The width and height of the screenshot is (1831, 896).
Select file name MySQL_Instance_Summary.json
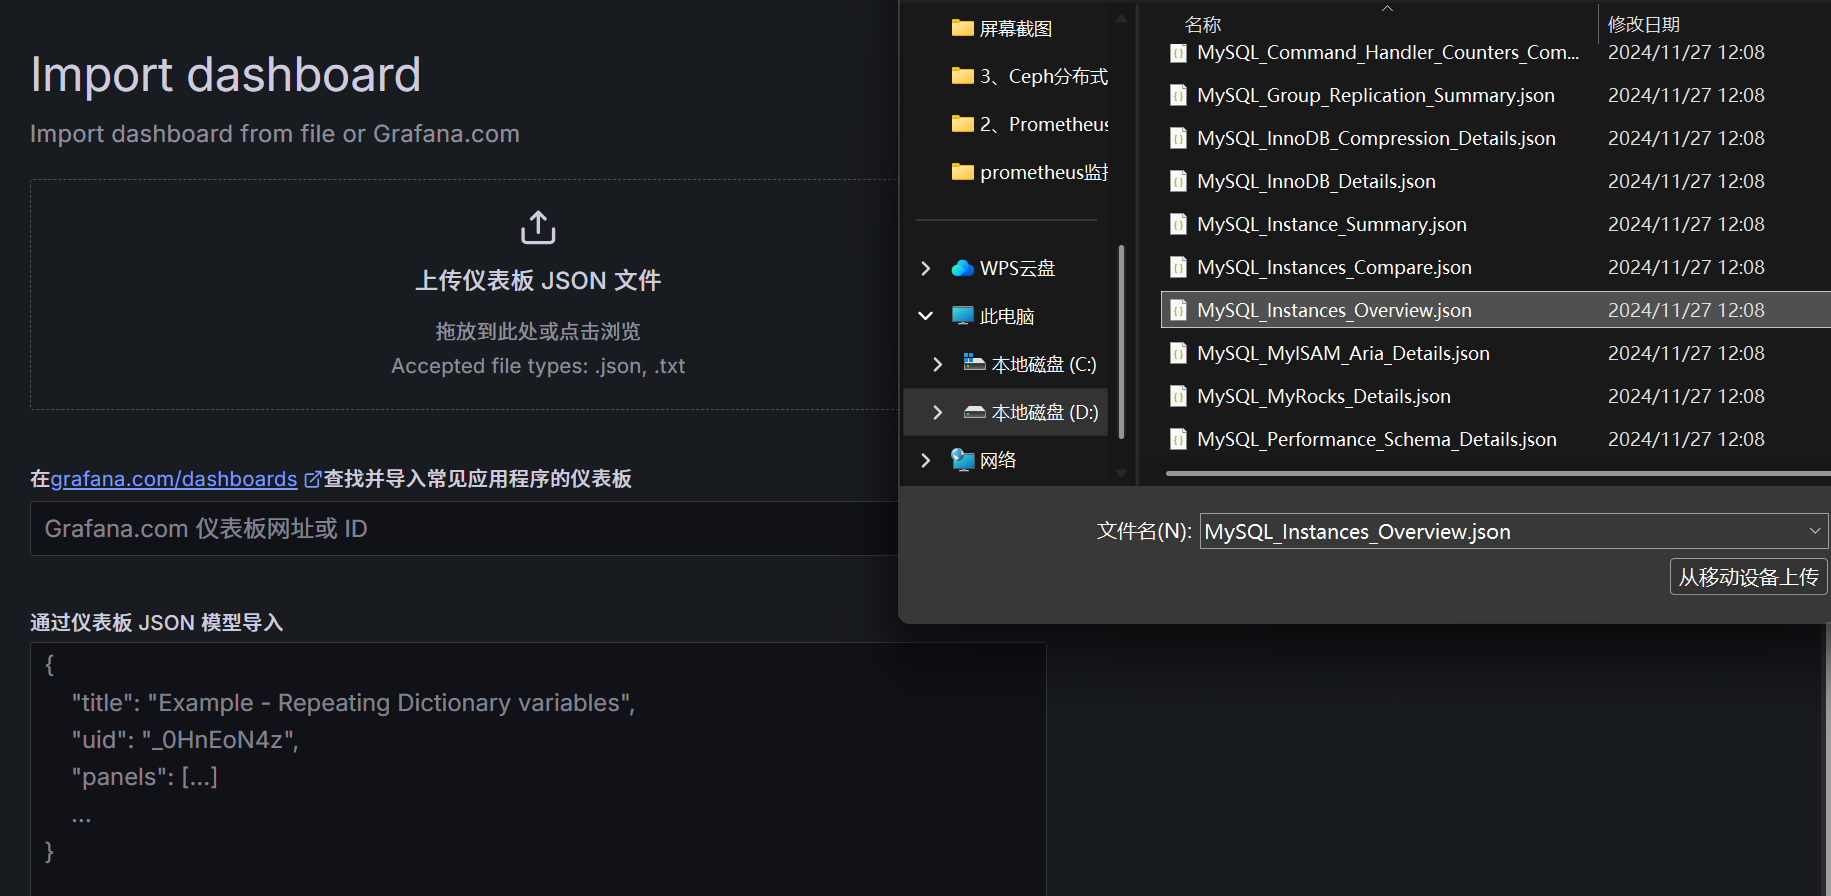[1332, 225]
